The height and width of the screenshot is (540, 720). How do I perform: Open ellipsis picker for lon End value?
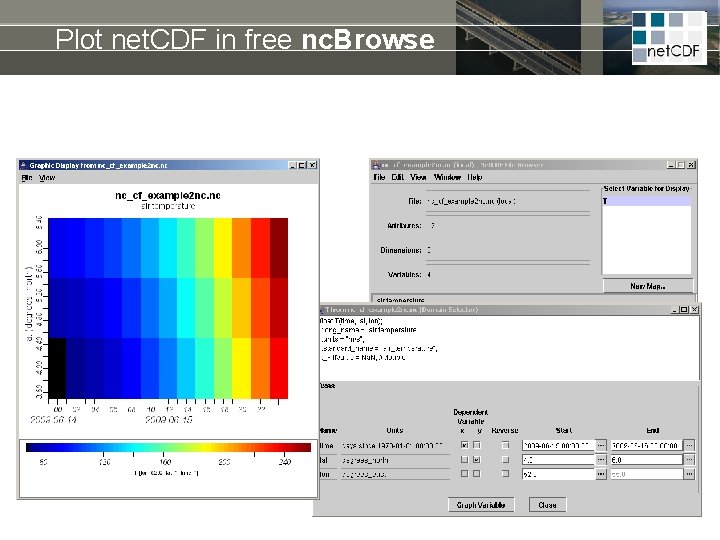[x=689, y=474]
